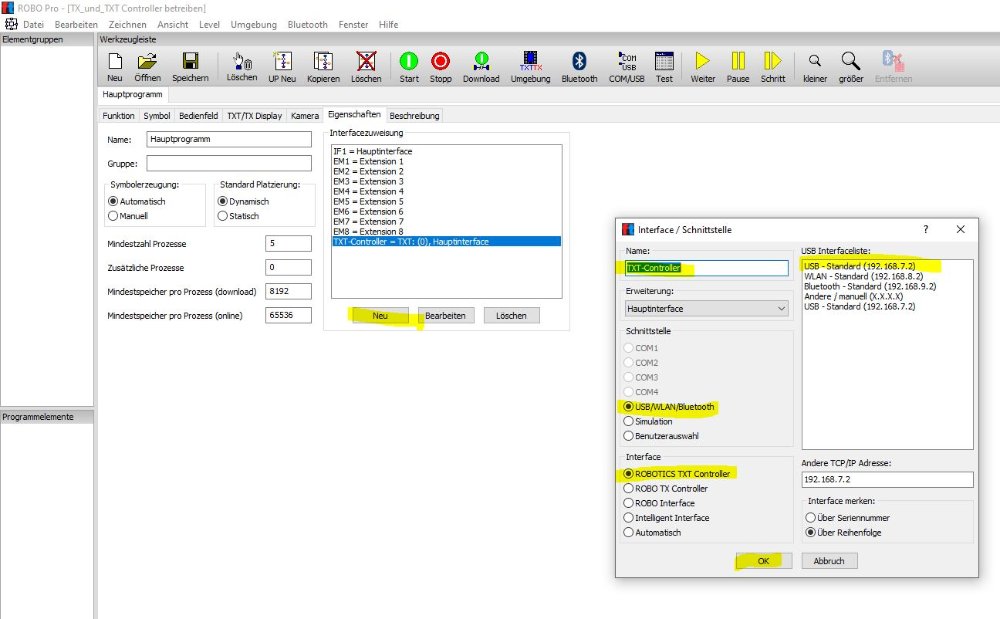Screen dimensions: 1000x619
Task: Switch to the Funktion tab
Action: 119,116
